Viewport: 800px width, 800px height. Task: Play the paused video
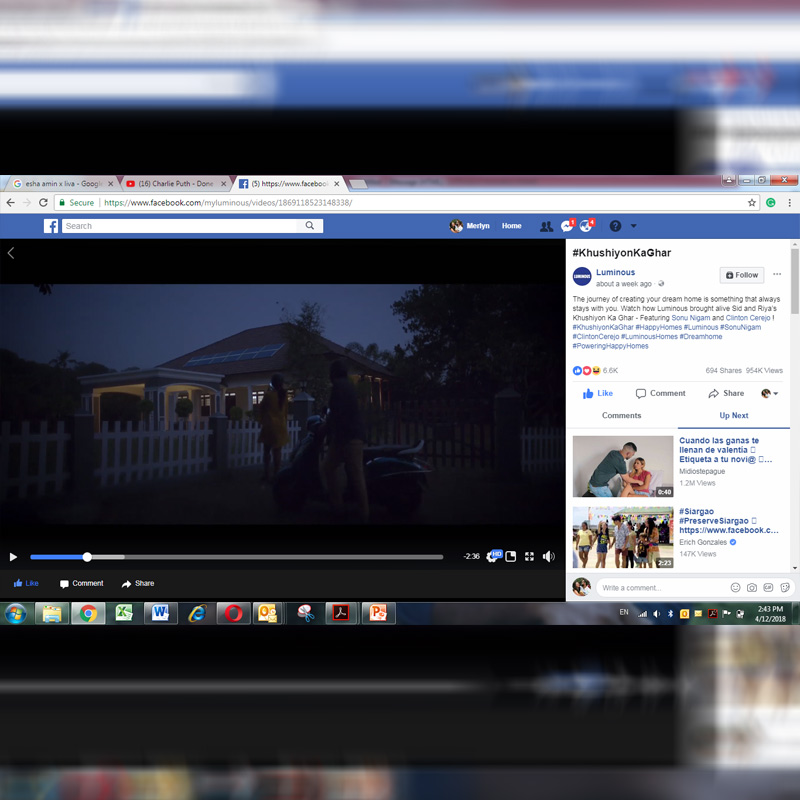coord(13,557)
